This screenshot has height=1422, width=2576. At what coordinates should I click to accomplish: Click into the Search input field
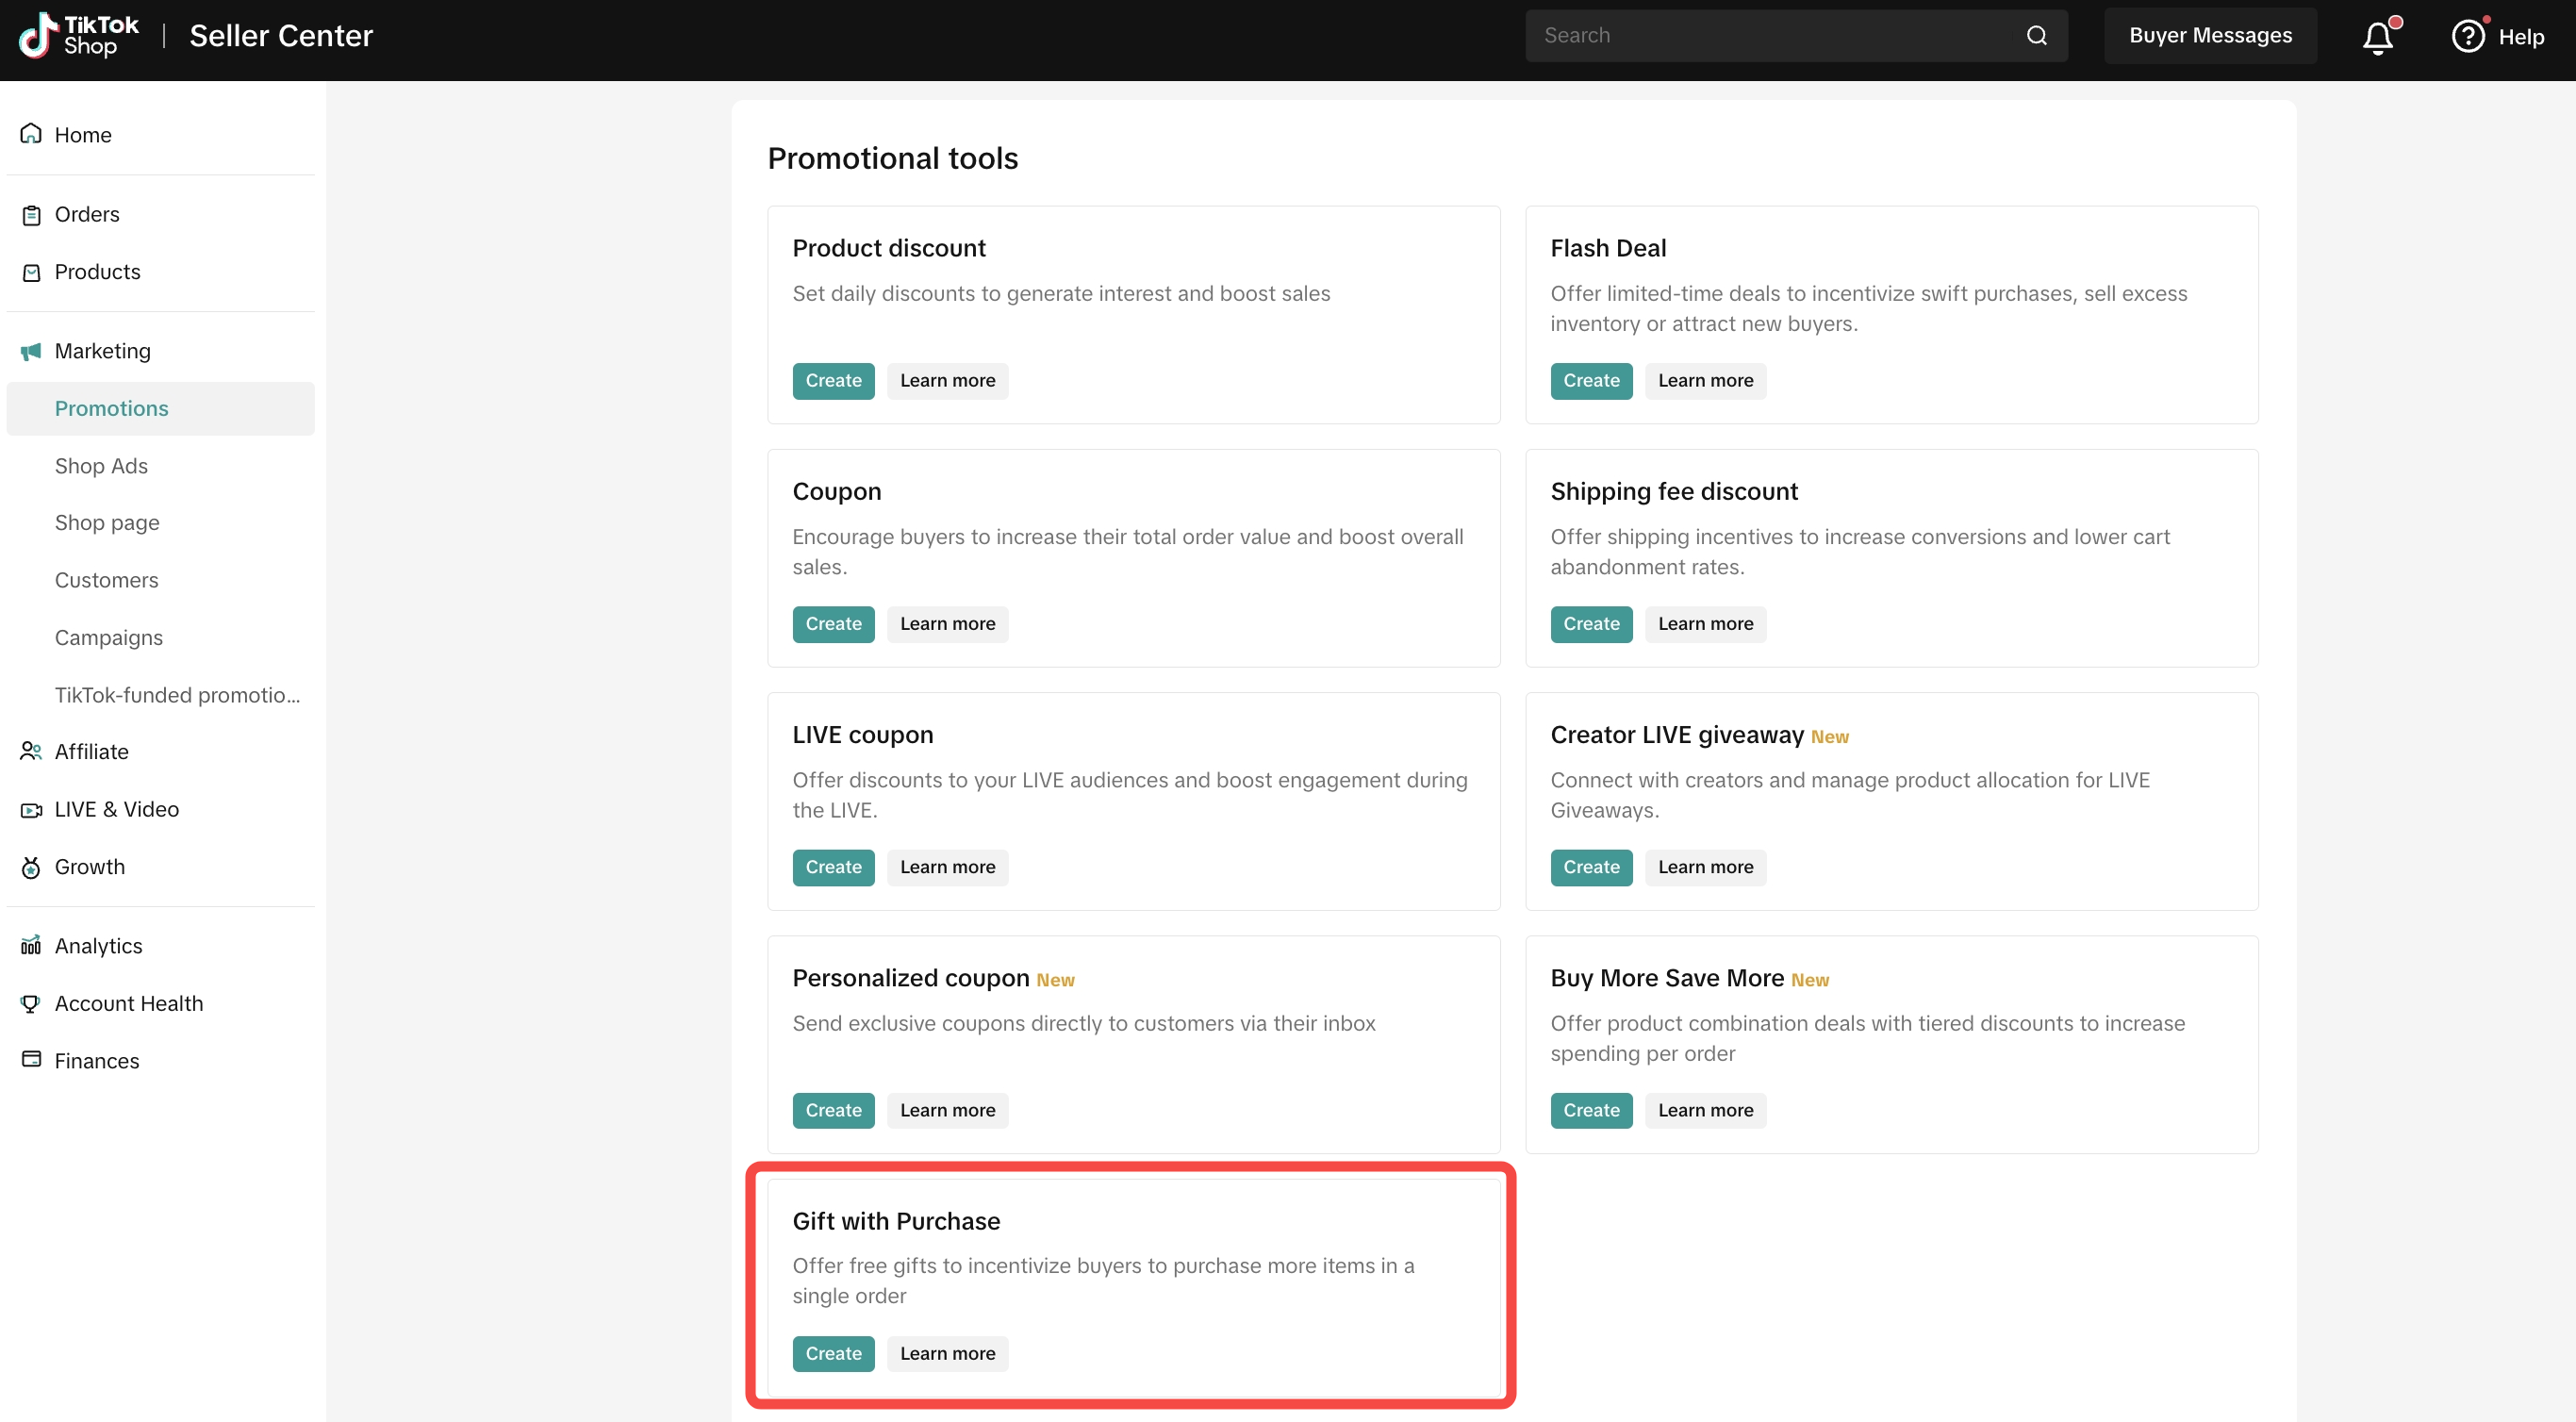(x=1770, y=36)
